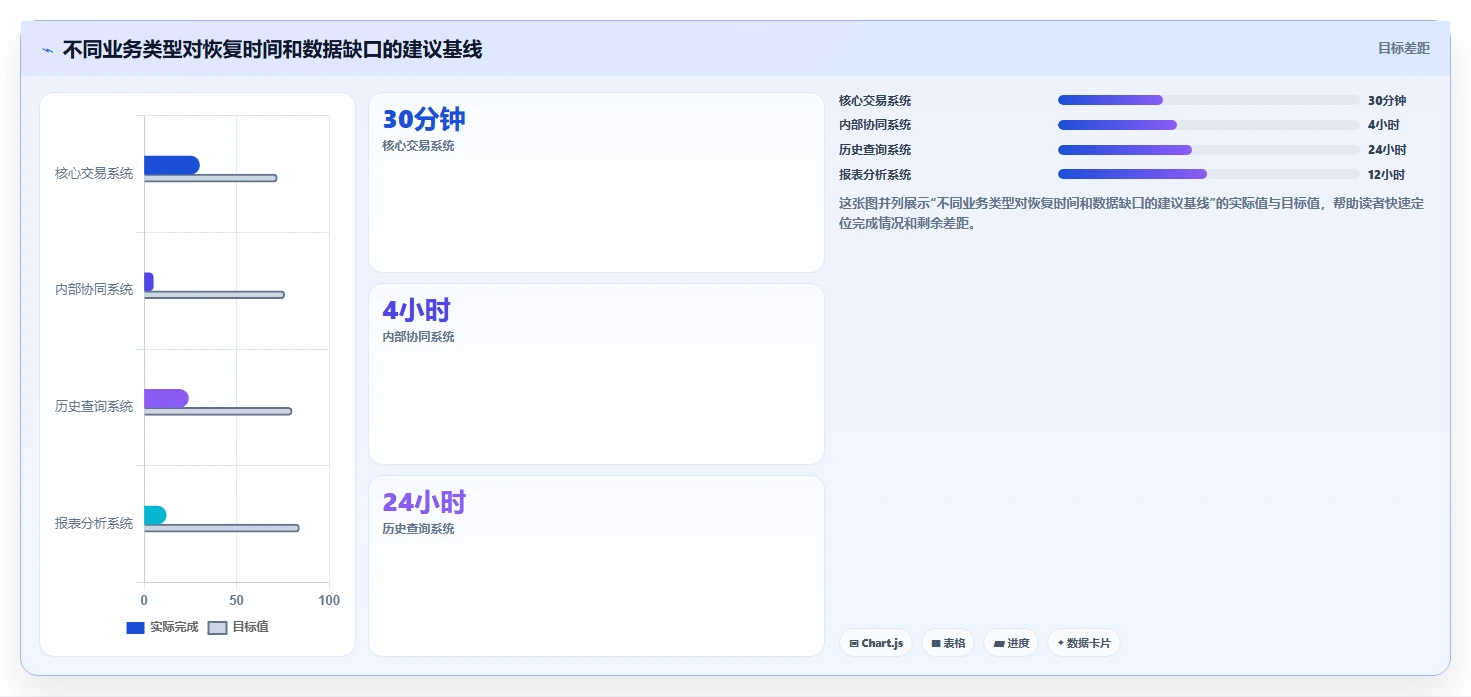Image resolution: width=1471 pixels, height=697 pixels.
Task: Click the 报表分析系统 label in the progress list
Action: point(875,175)
